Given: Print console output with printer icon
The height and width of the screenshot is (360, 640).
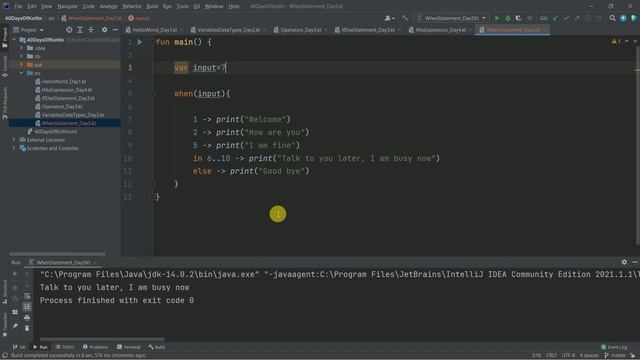Looking at the screenshot, I should [x=27, y=318].
